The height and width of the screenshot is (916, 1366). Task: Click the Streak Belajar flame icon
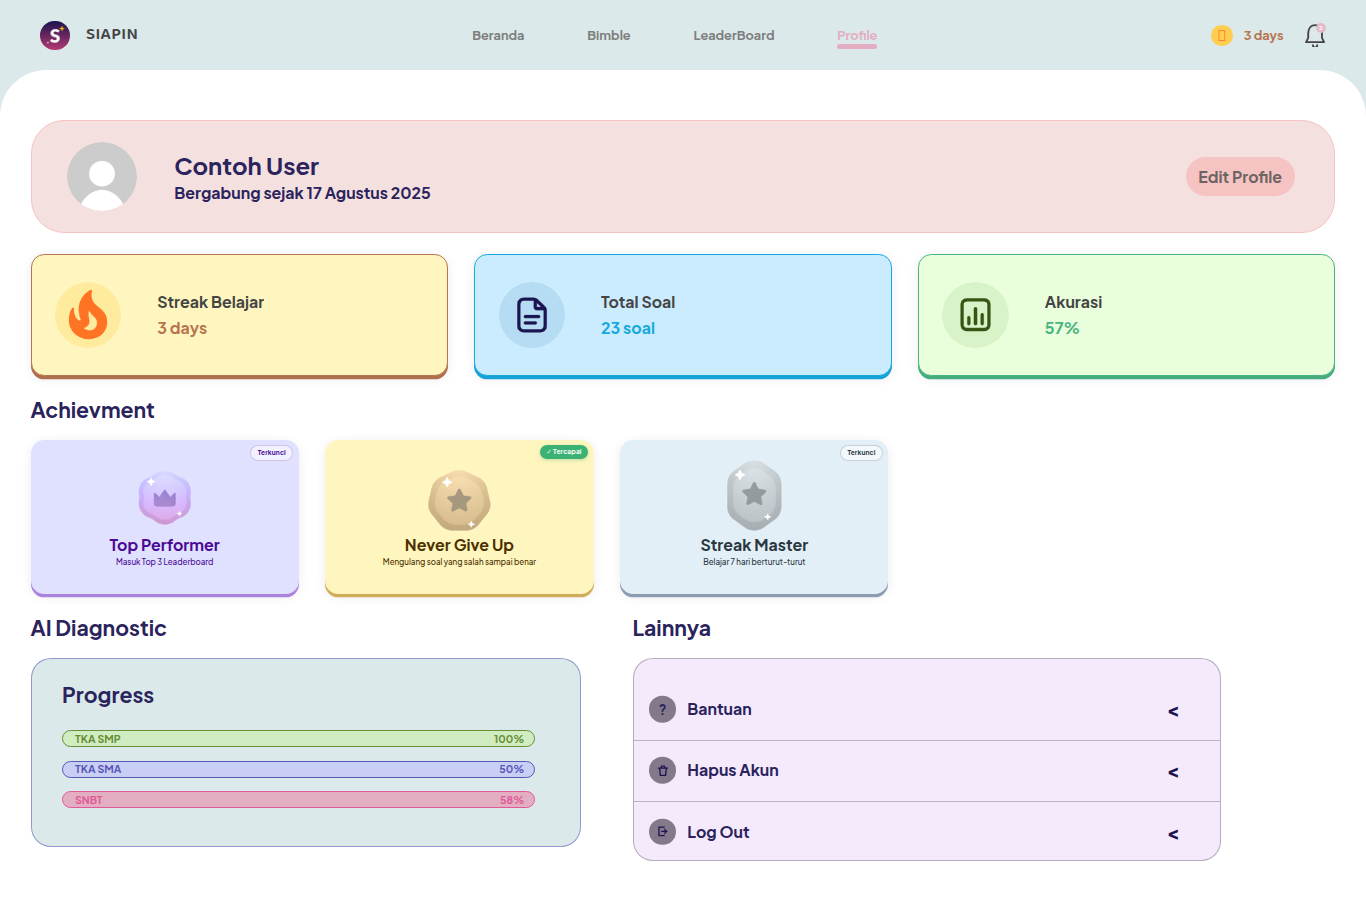pyautogui.click(x=88, y=315)
